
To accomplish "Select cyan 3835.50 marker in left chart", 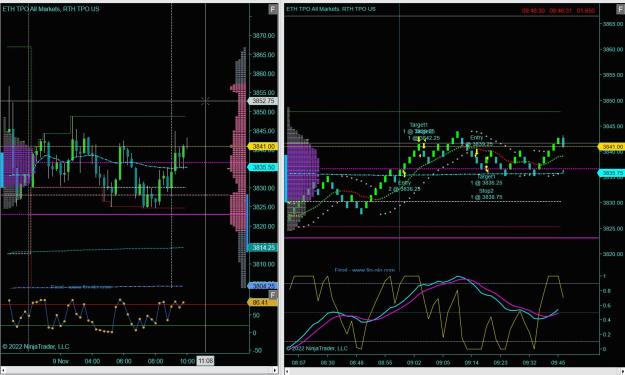I will [263, 167].
